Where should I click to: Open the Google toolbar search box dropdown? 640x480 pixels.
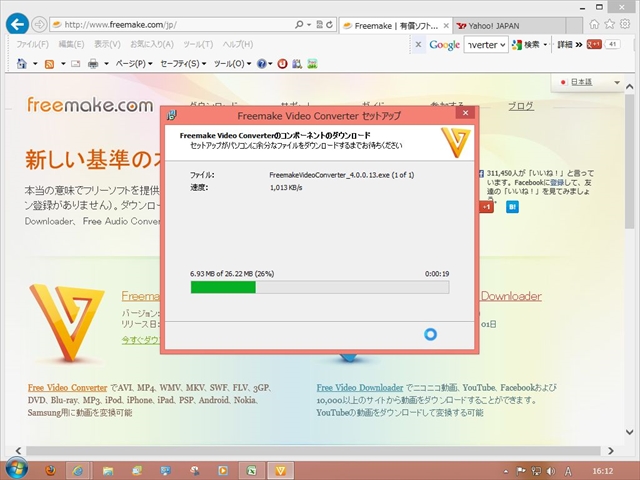coord(502,44)
